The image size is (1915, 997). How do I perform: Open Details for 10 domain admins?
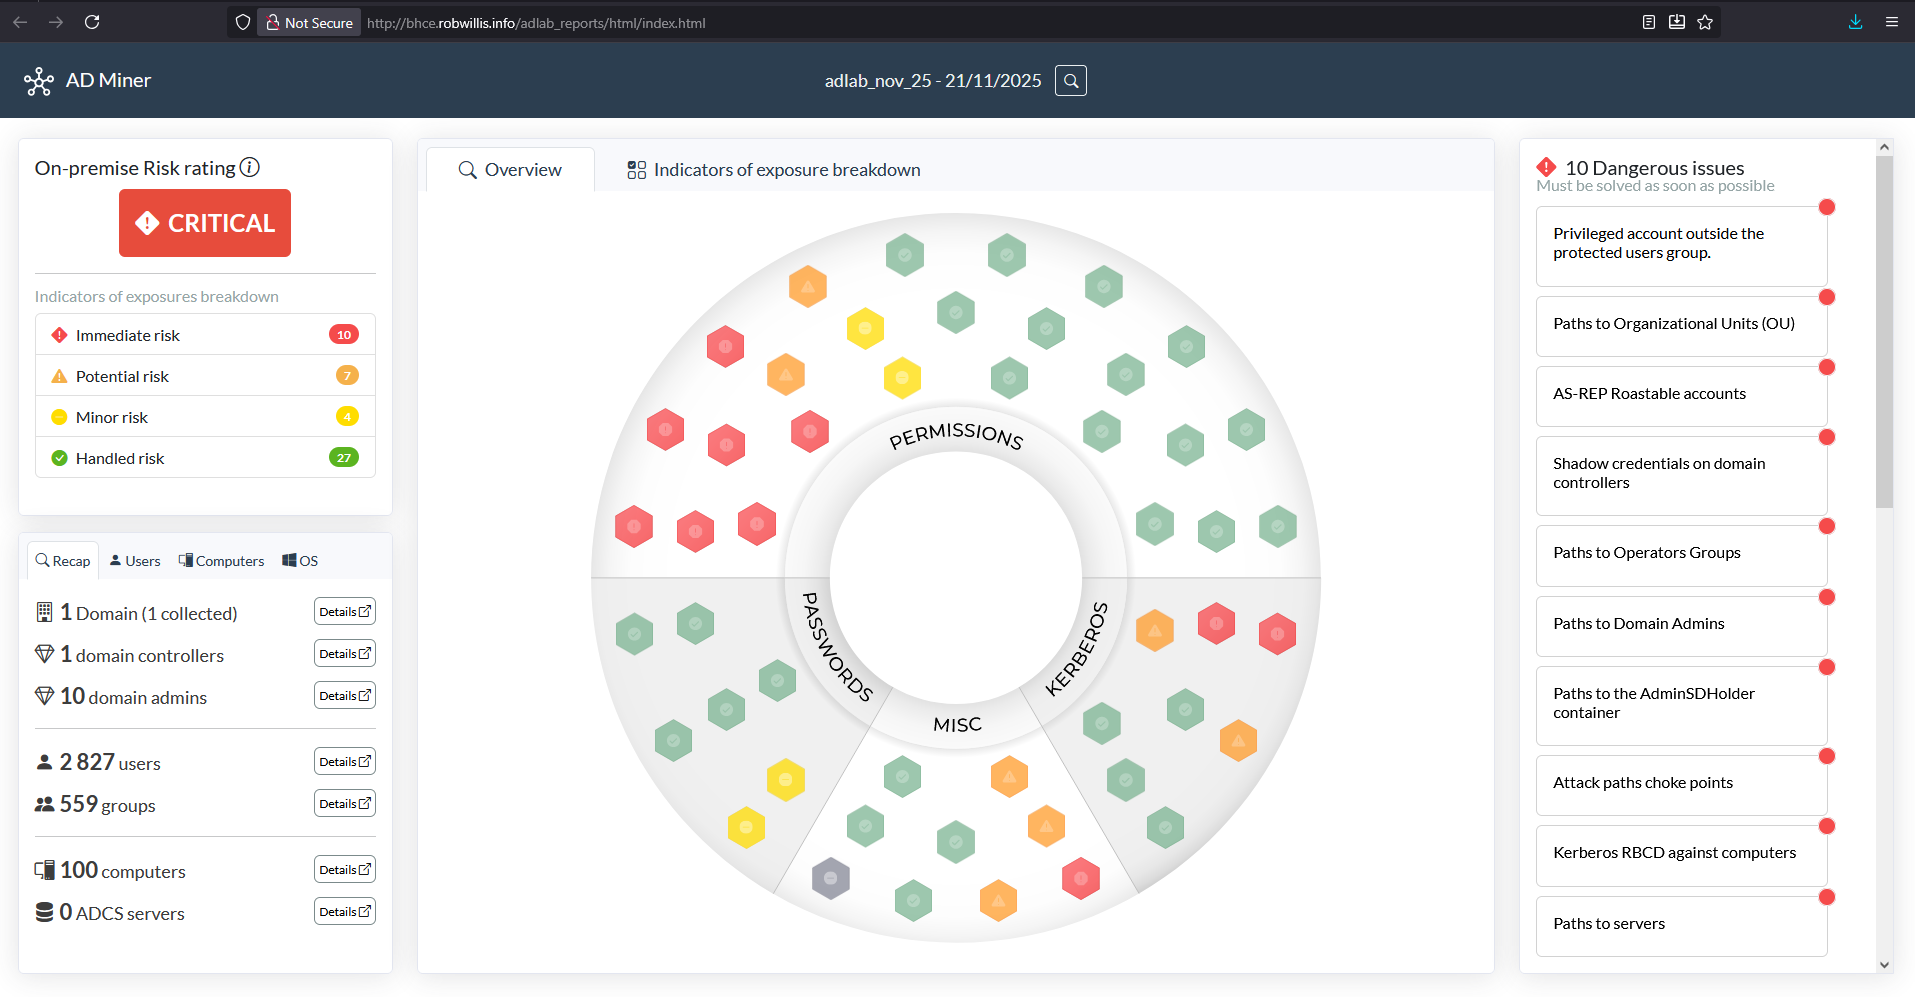[x=344, y=696]
